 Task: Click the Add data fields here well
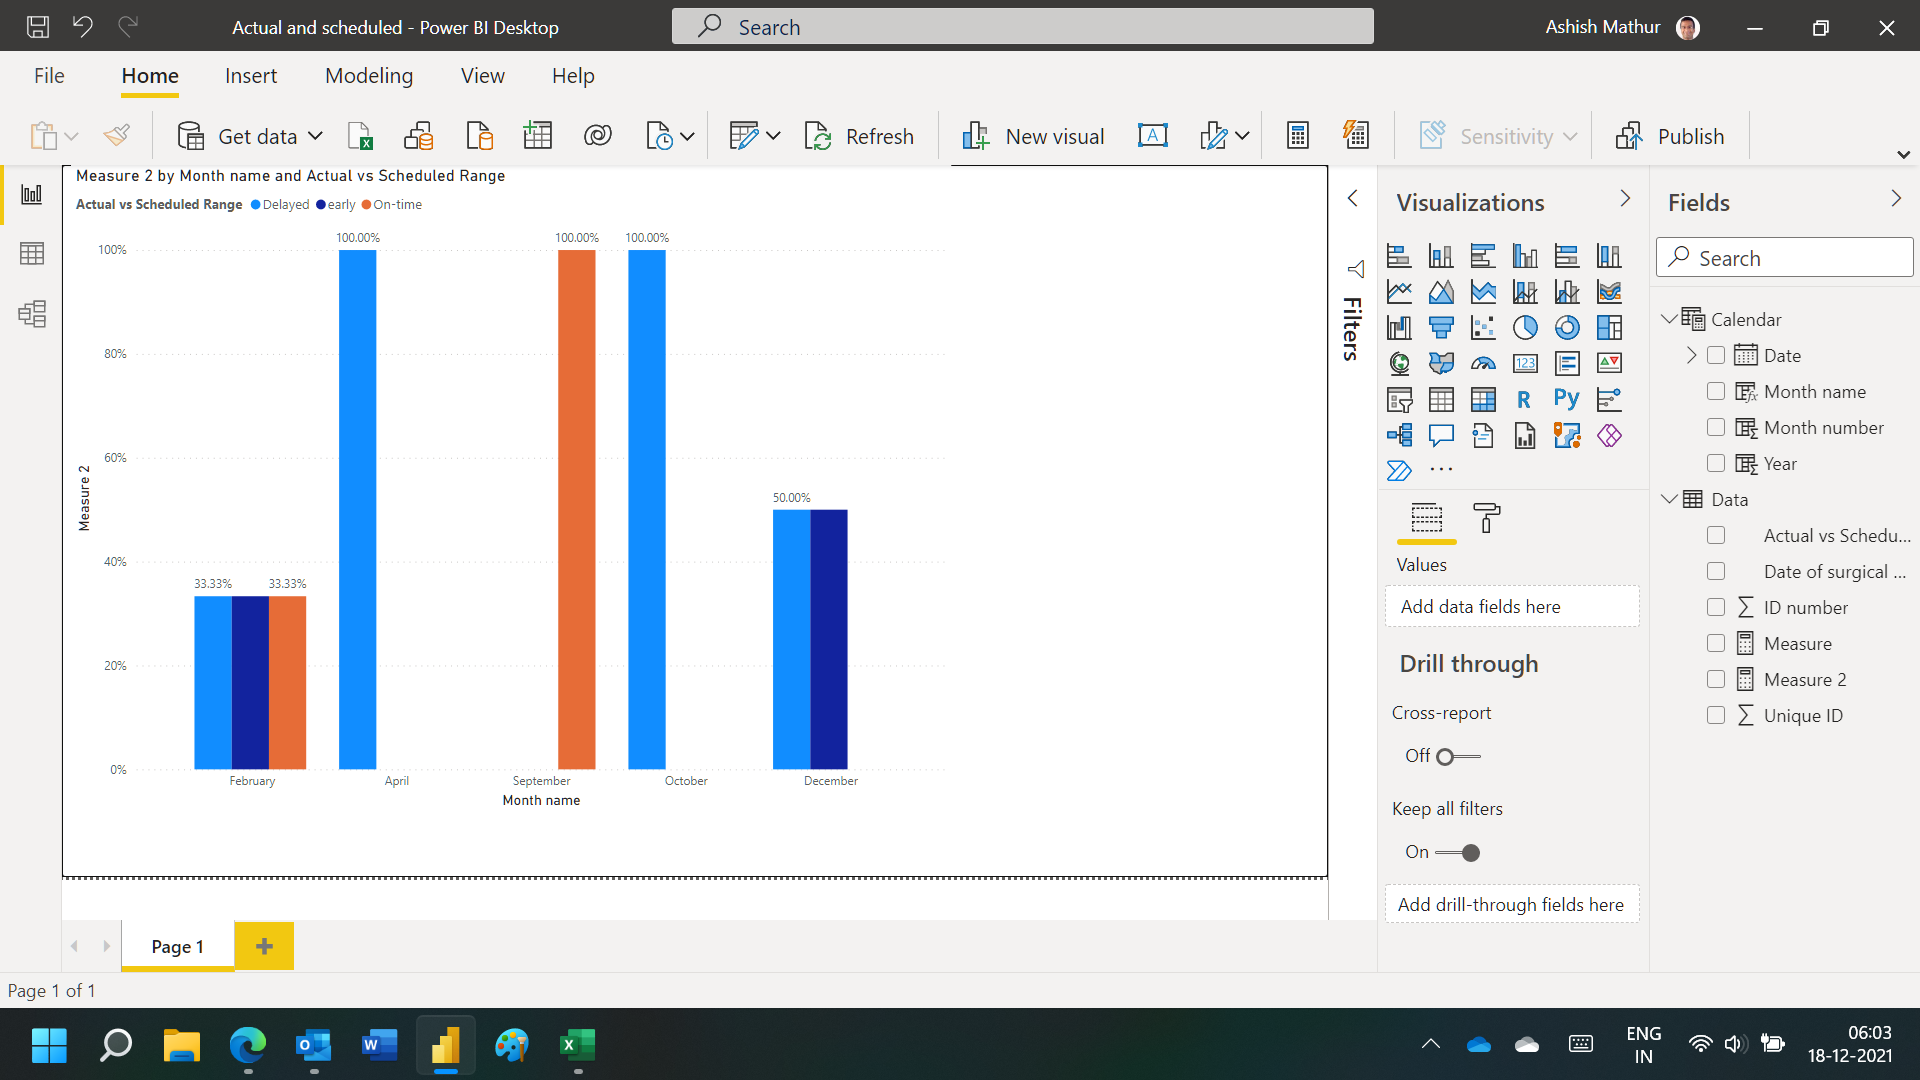1512,607
